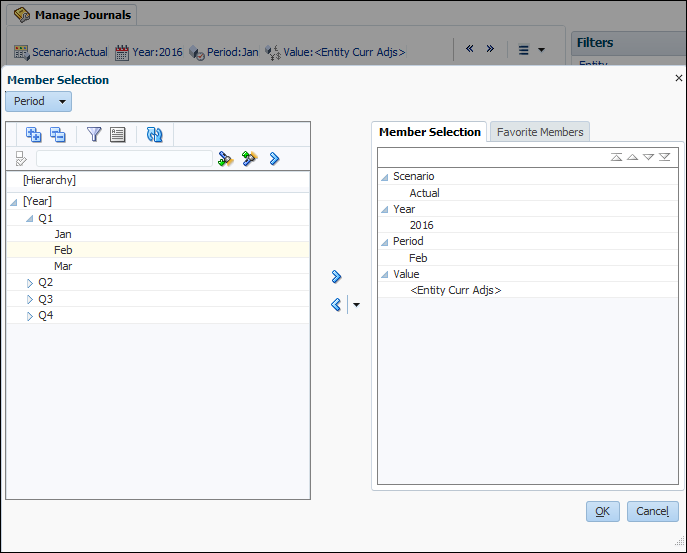Click the small arrow beside search icons
The image size is (687, 553).
274,159
